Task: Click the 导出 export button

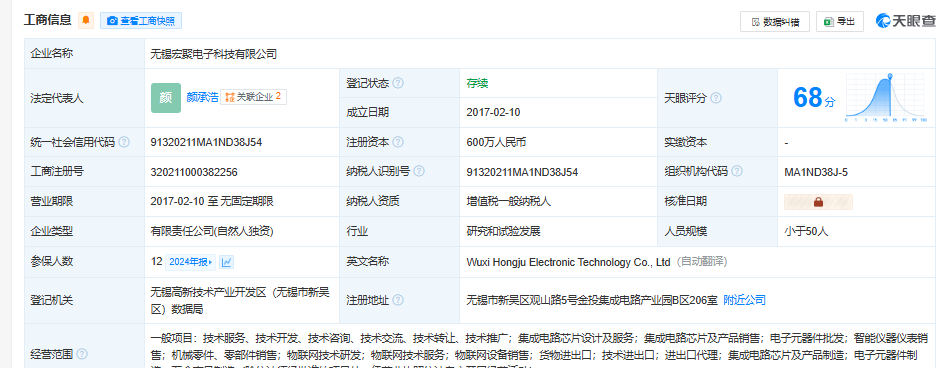Action: click(x=840, y=22)
